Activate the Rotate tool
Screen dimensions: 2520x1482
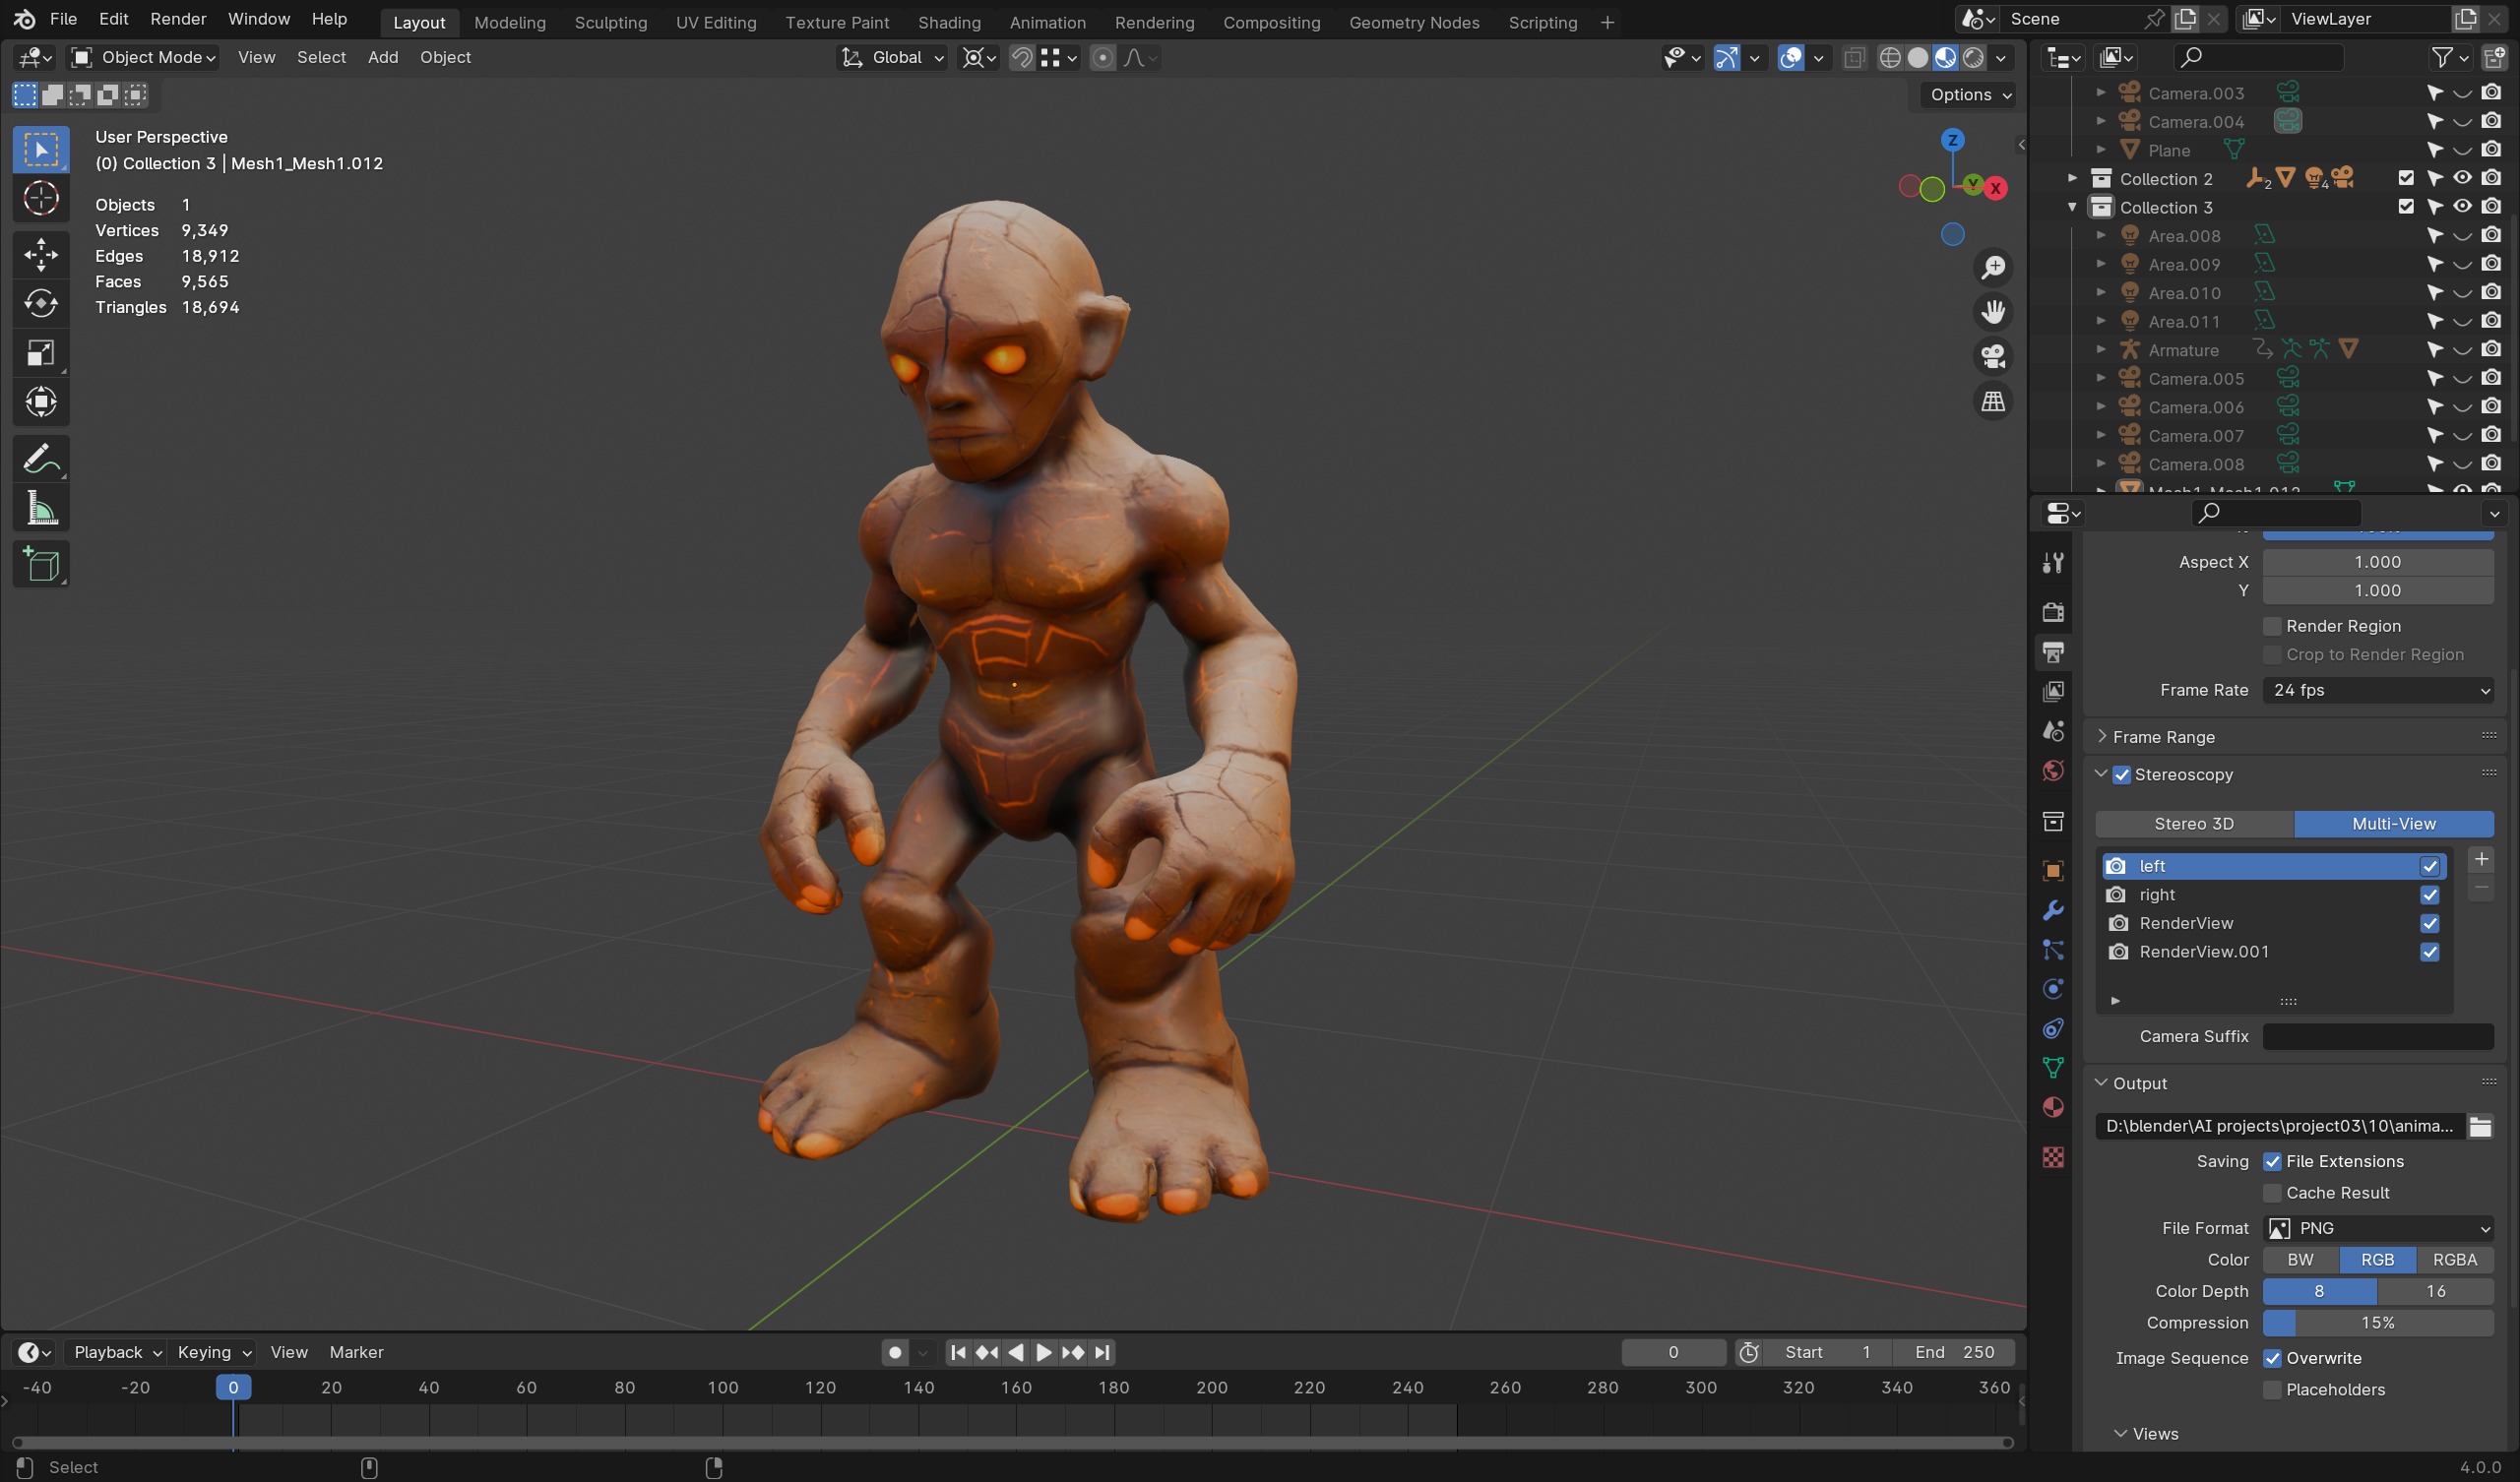pyautogui.click(x=41, y=303)
